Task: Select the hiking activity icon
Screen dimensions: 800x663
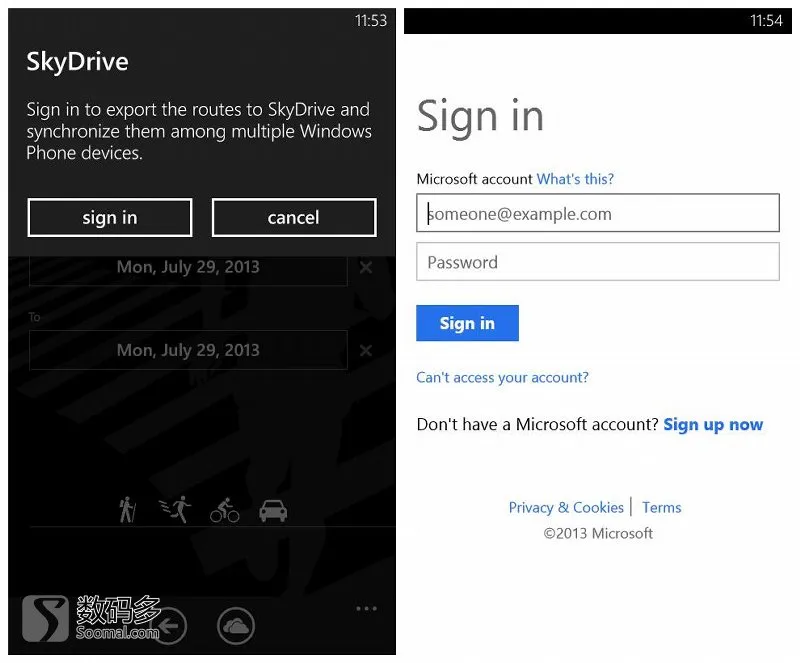Action: point(127,509)
